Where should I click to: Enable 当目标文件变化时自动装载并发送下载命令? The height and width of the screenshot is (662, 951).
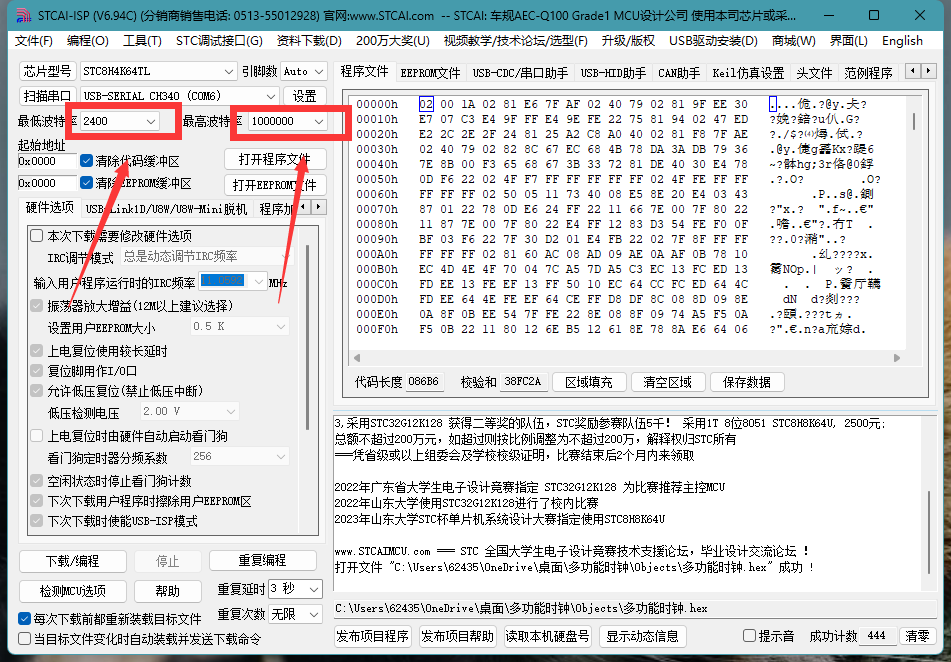pos(24,638)
